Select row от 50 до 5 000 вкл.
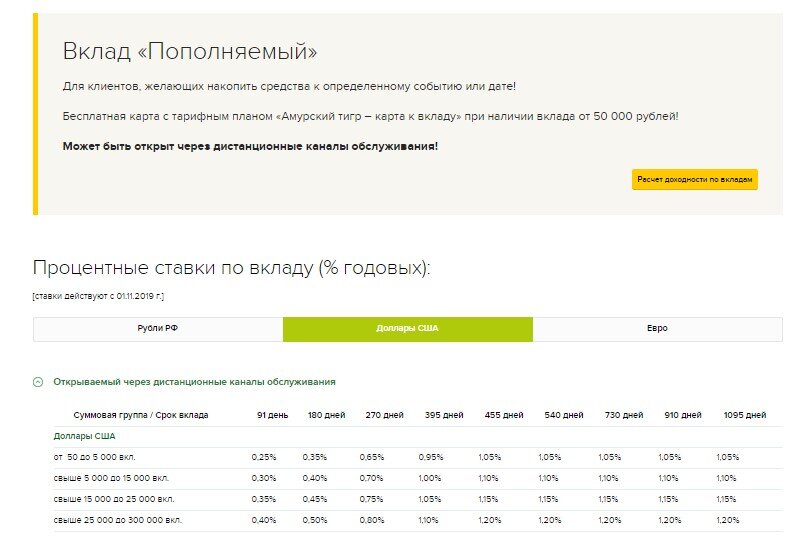 tap(418, 458)
